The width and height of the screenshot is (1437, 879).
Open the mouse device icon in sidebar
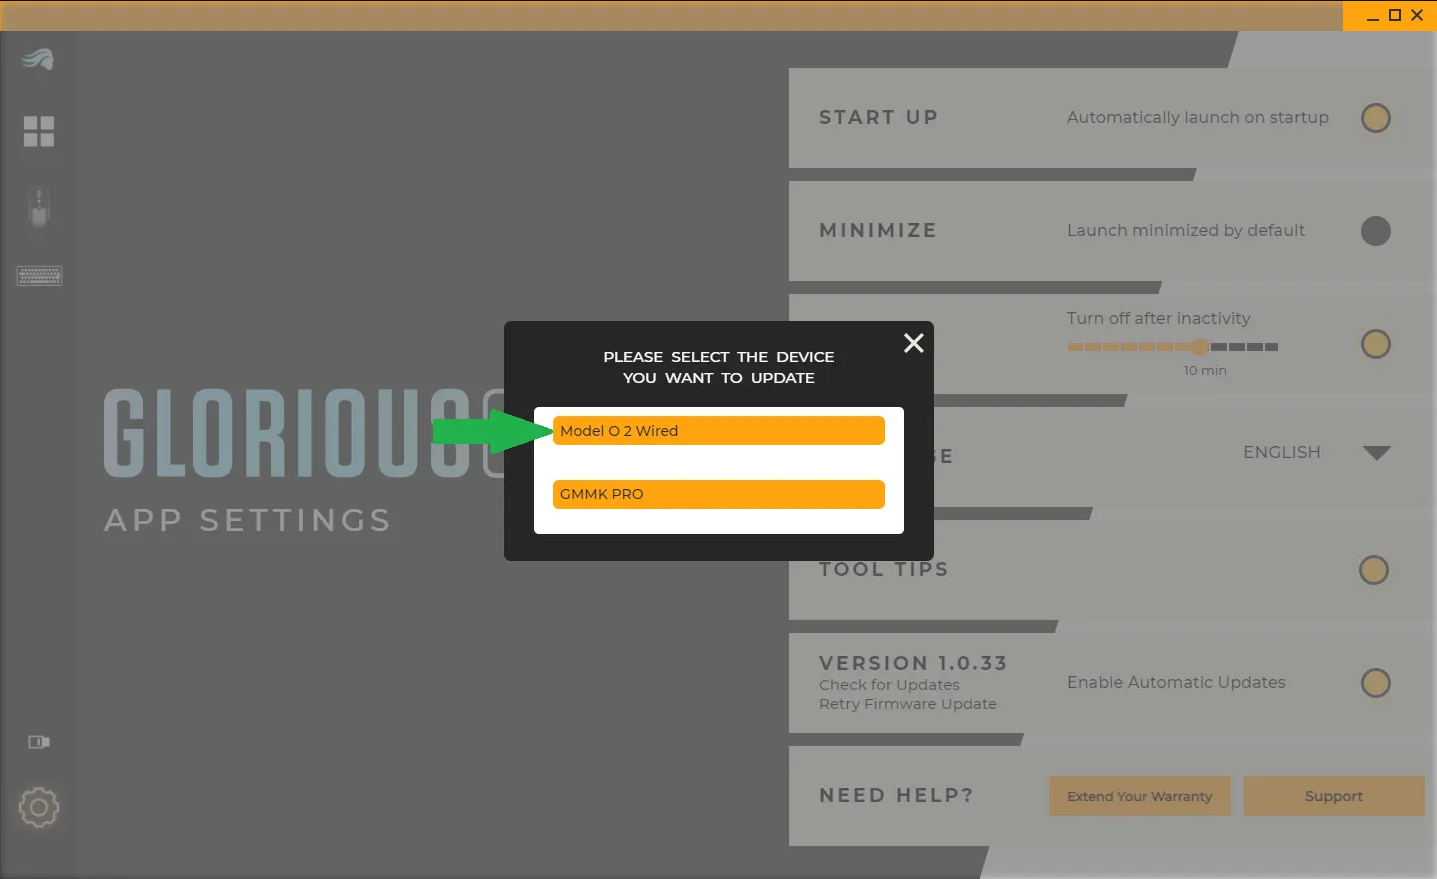39,208
